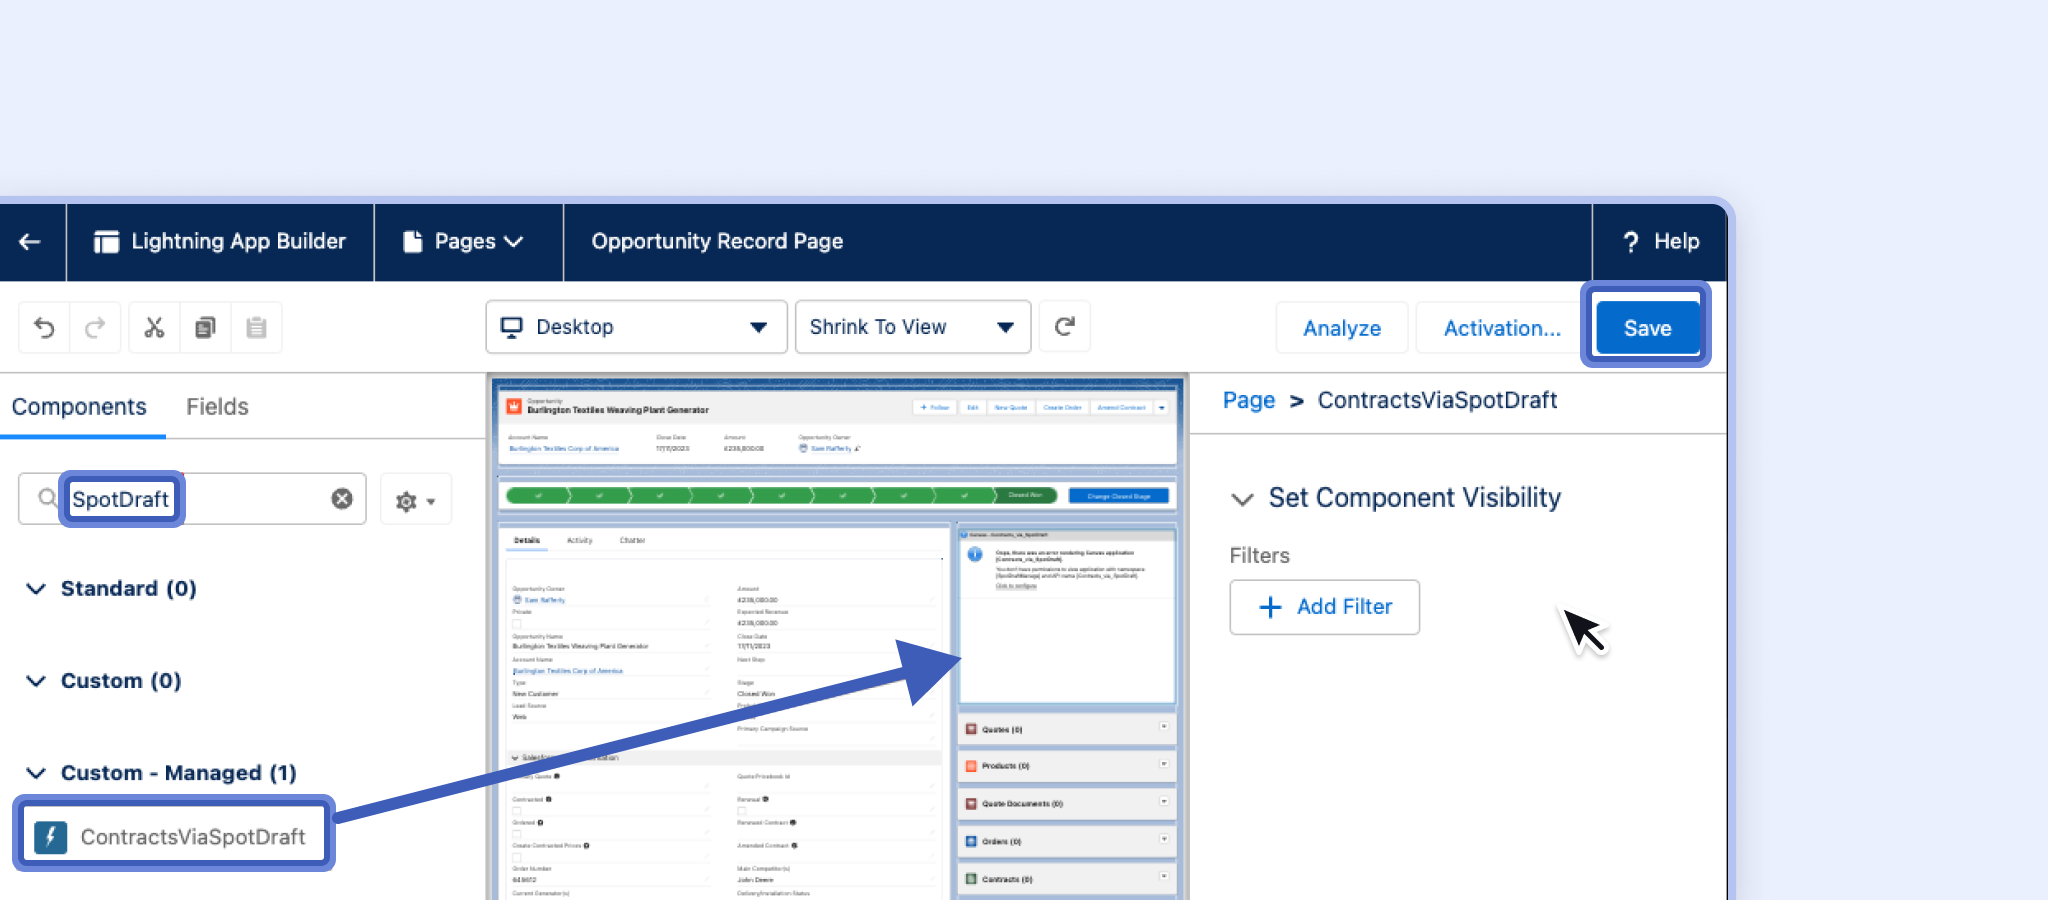
Task: Clear the SpotDraft search text
Action: (342, 499)
